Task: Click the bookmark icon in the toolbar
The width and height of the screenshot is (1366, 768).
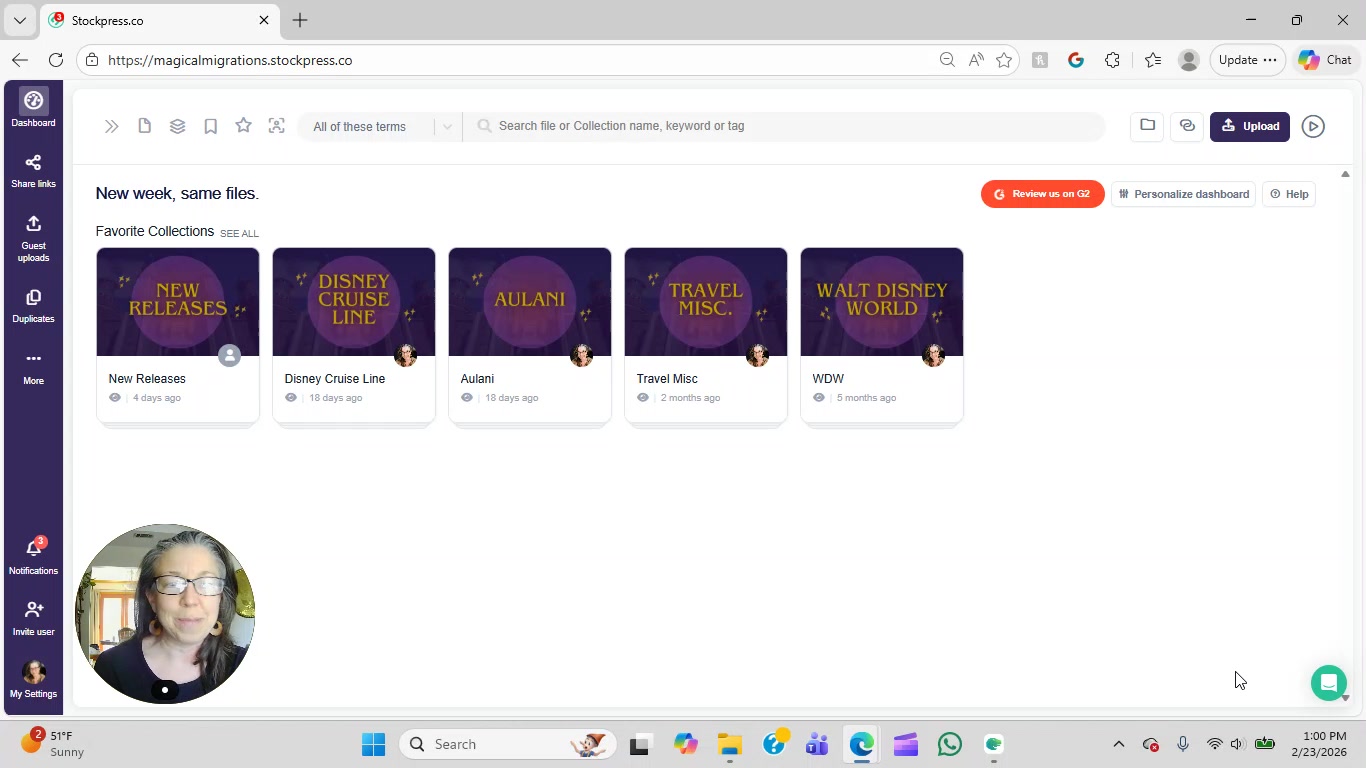Action: [x=210, y=126]
